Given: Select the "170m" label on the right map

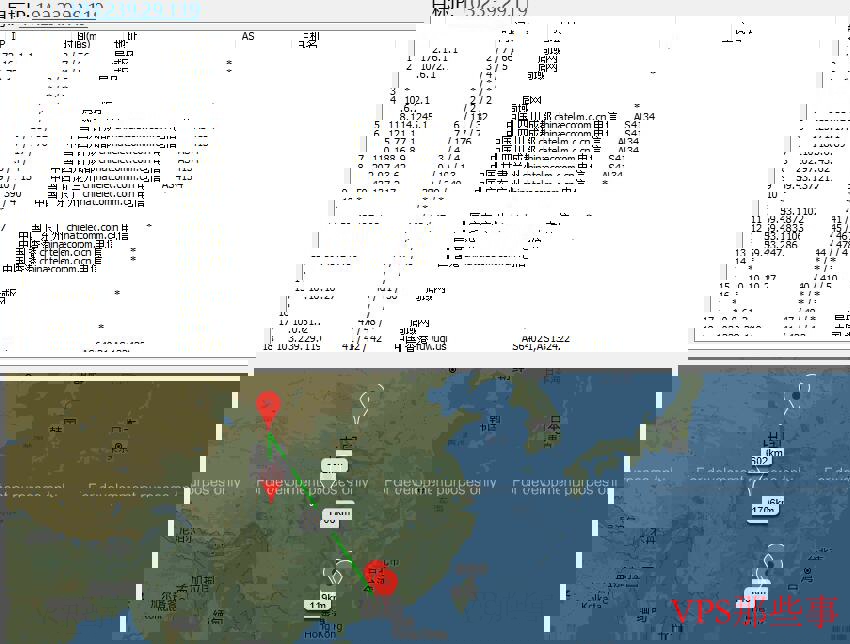Looking at the screenshot, I should coord(763,511).
